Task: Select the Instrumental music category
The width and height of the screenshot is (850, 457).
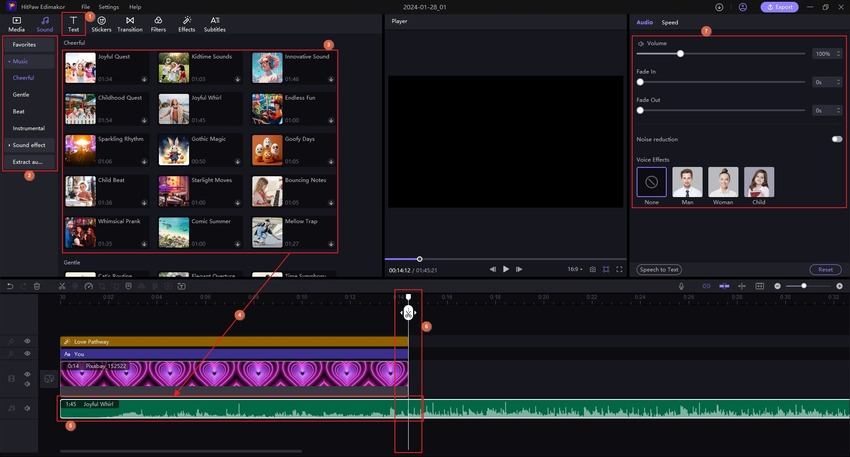Action: [29, 128]
